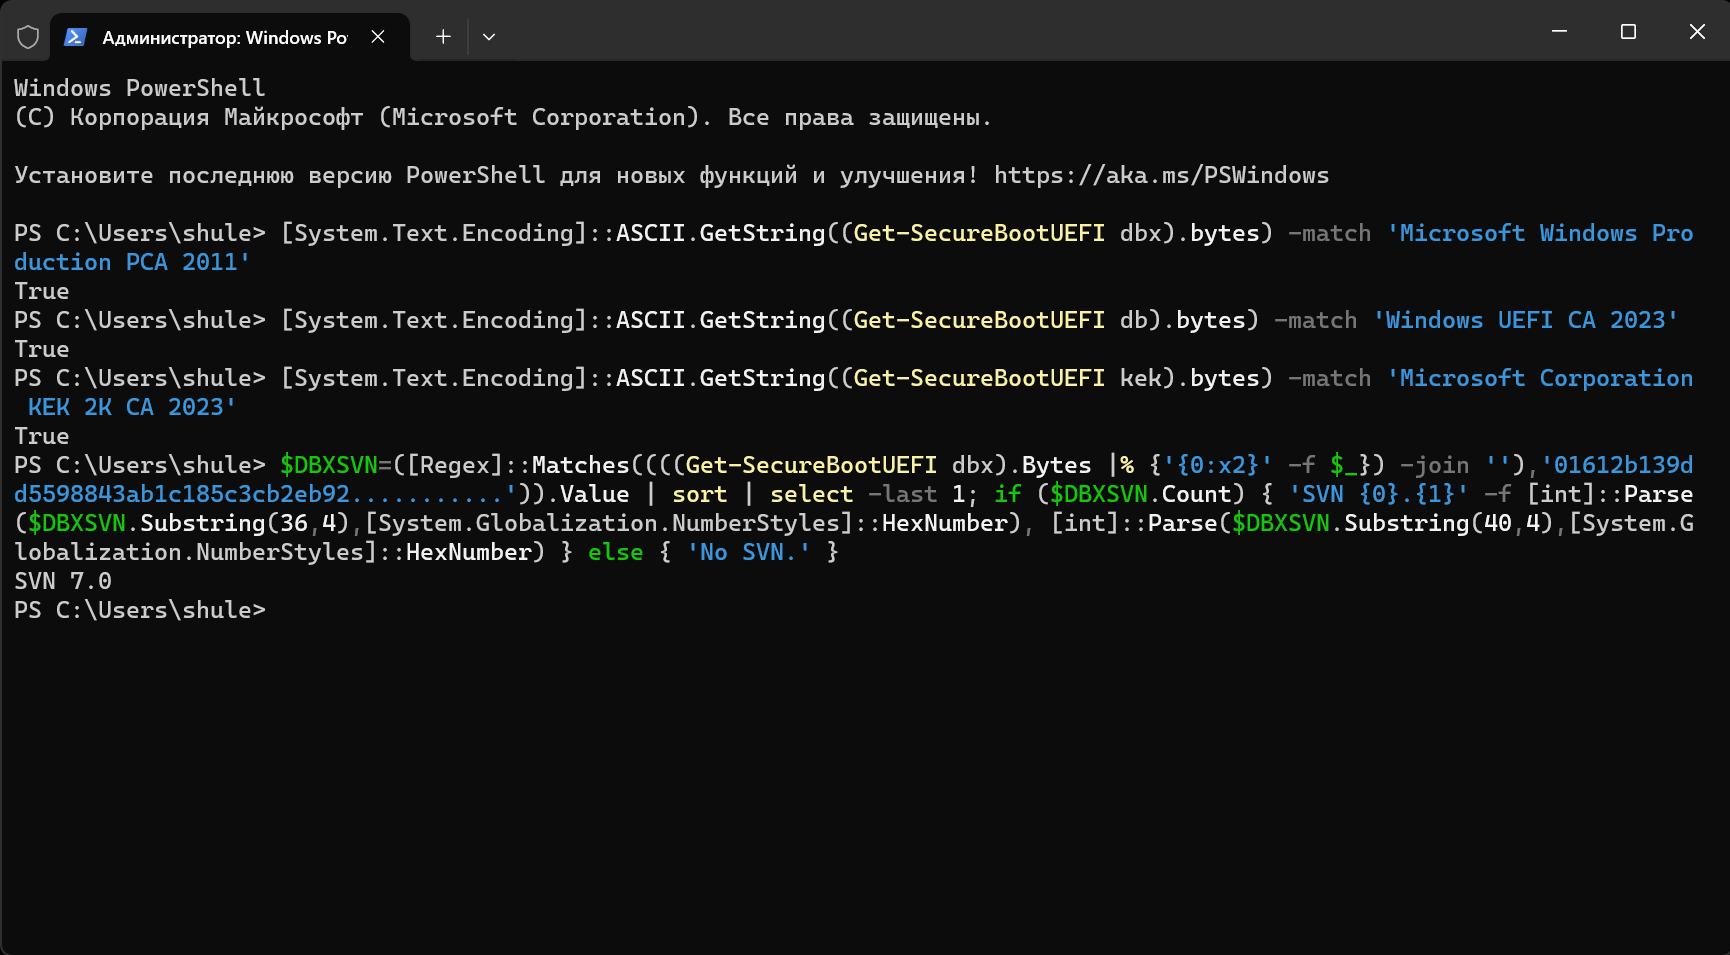Image resolution: width=1730 pixels, height=955 pixels.
Task: Maximize the terminal window
Action: [x=1628, y=32]
